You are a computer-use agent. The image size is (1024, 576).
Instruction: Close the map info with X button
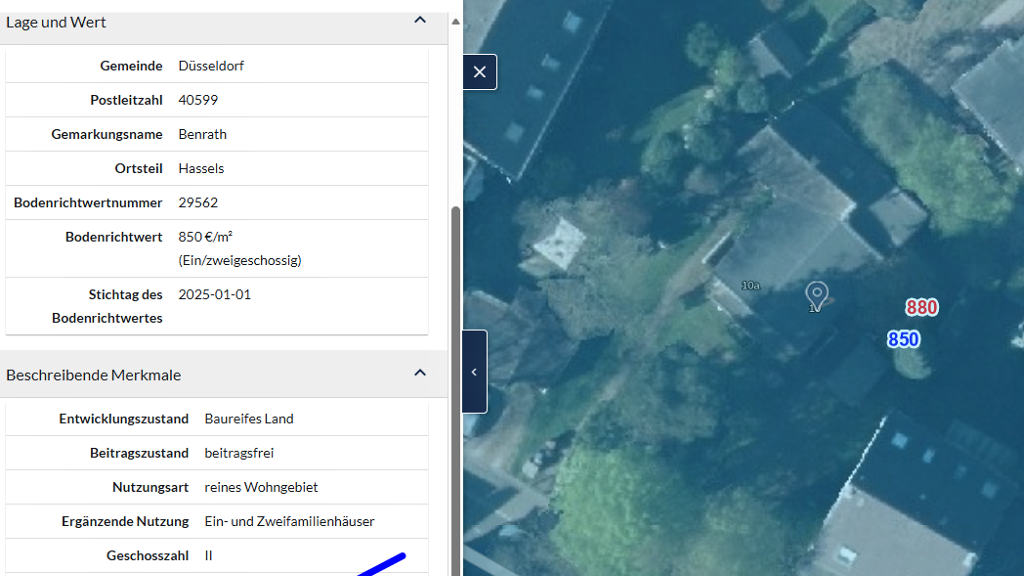tap(480, 72)
